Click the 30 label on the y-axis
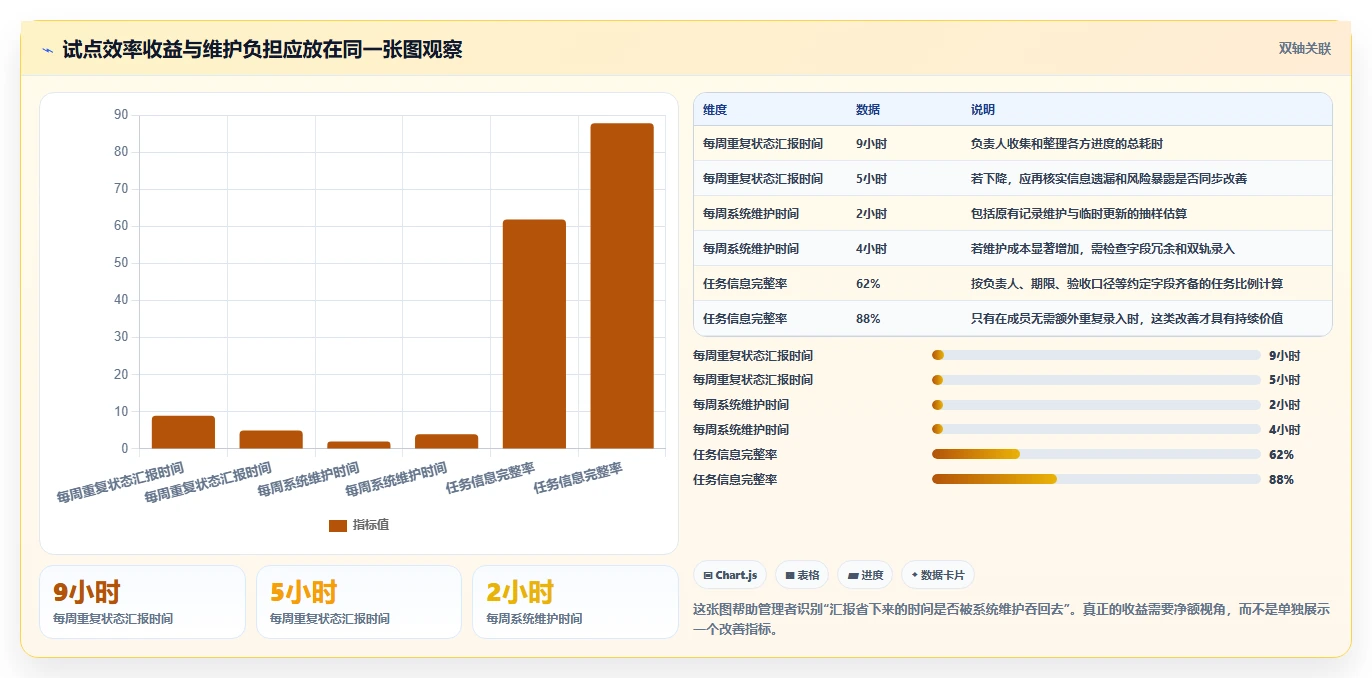 [121, 337]
